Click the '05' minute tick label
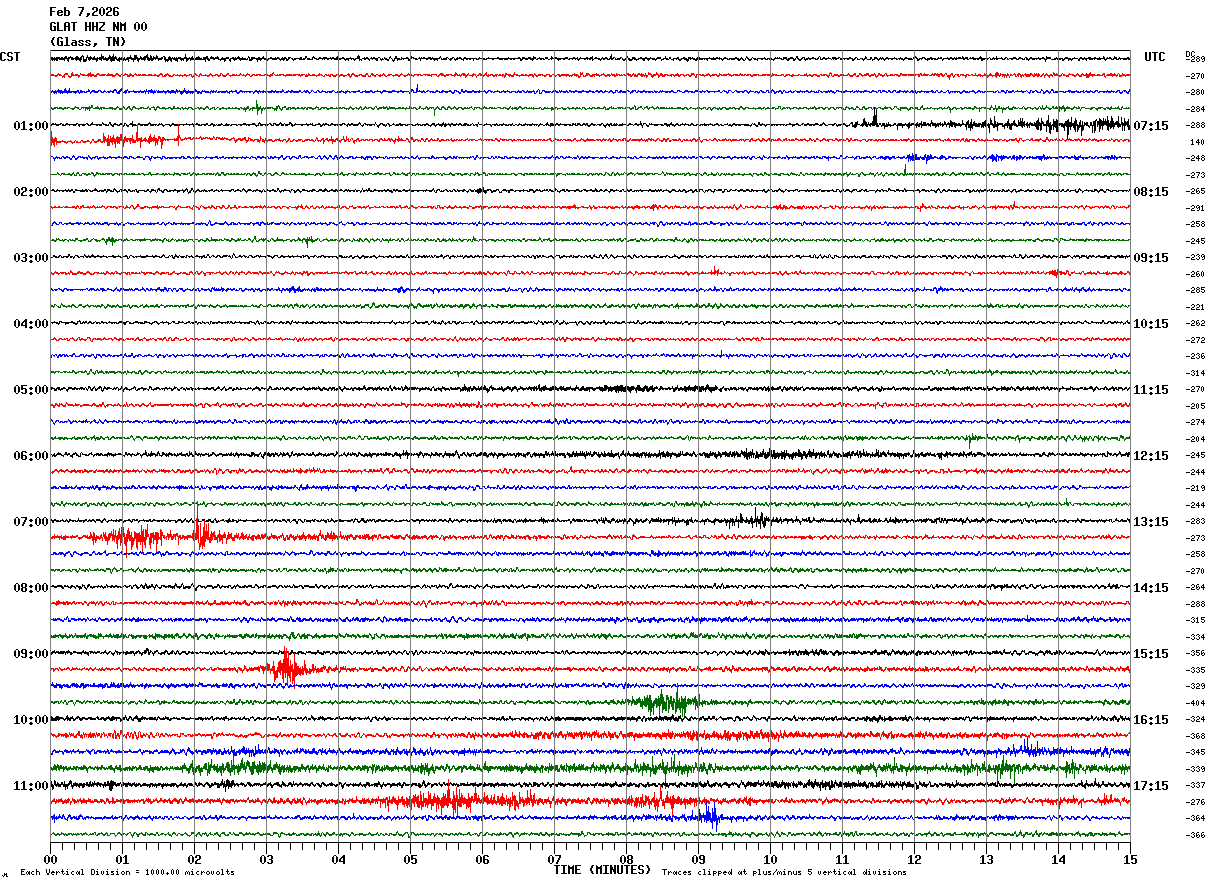1210x886 pixels. click(x=410, y=859)
